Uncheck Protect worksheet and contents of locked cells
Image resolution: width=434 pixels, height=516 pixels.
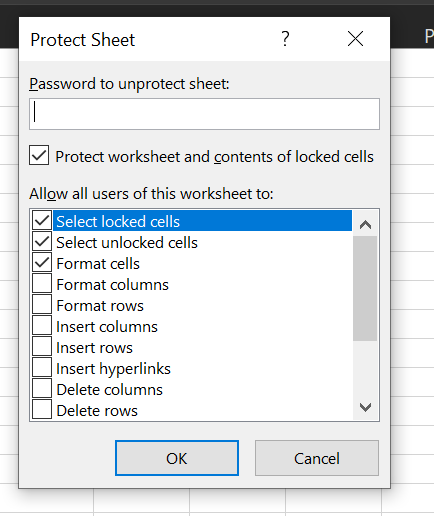39,155
